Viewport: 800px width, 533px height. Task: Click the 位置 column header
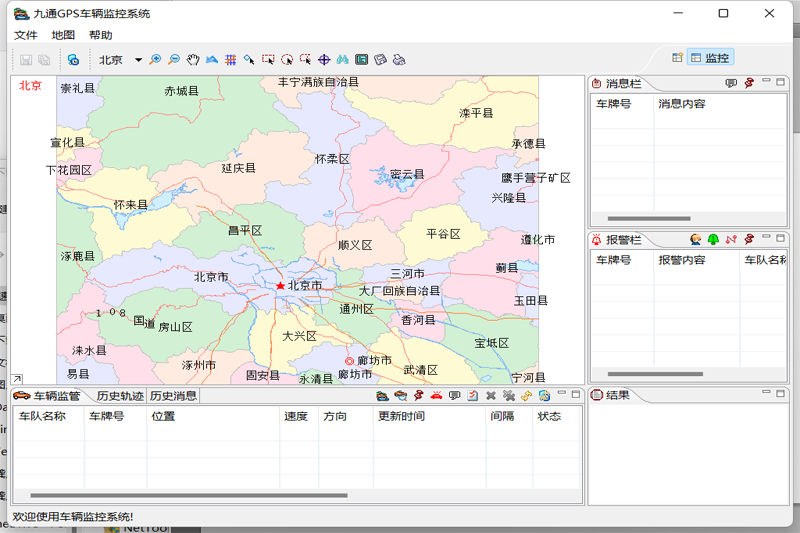pos(213,416)
